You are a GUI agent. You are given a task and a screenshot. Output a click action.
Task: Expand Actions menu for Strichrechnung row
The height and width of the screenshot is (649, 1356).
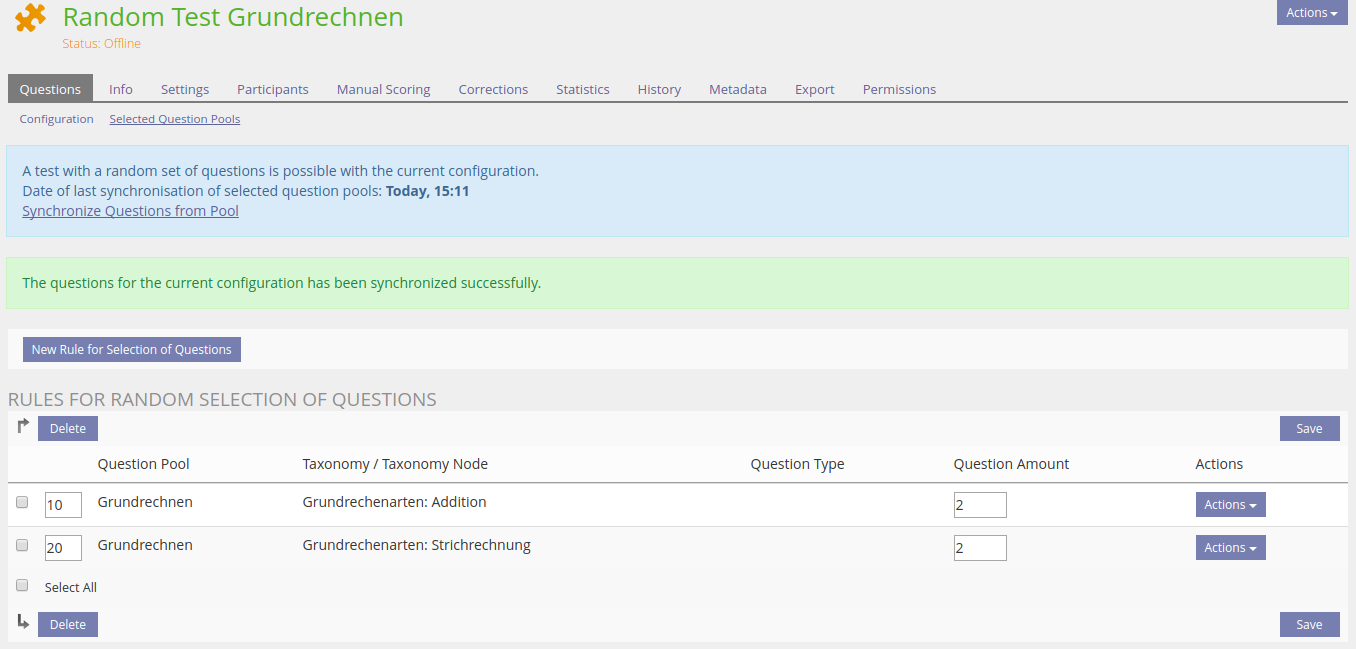[1230, 548]
